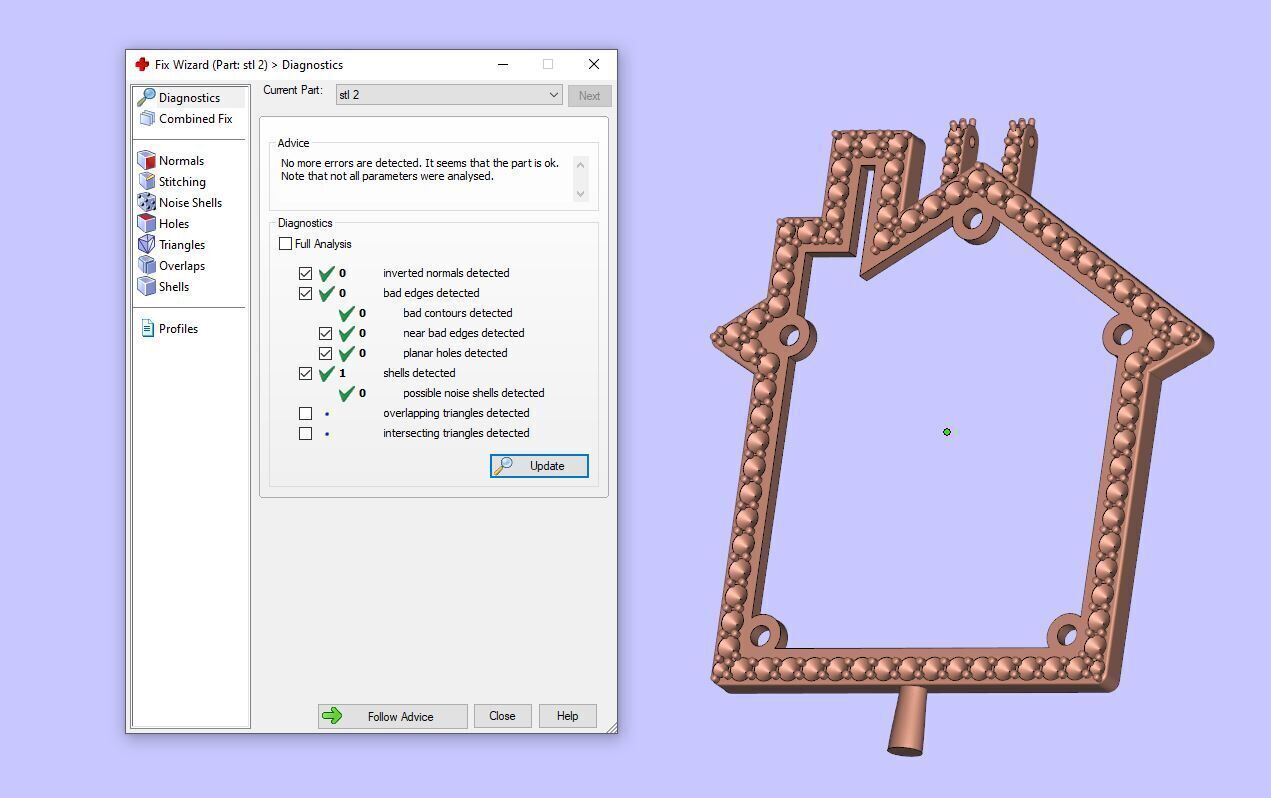Minimize the Fix Wizard window
The width and height of the screenshot is (1271, 798).
point(503,64)
